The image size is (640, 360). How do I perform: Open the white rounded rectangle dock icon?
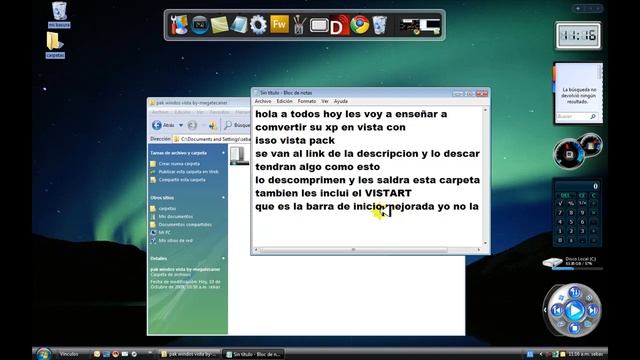319,26
